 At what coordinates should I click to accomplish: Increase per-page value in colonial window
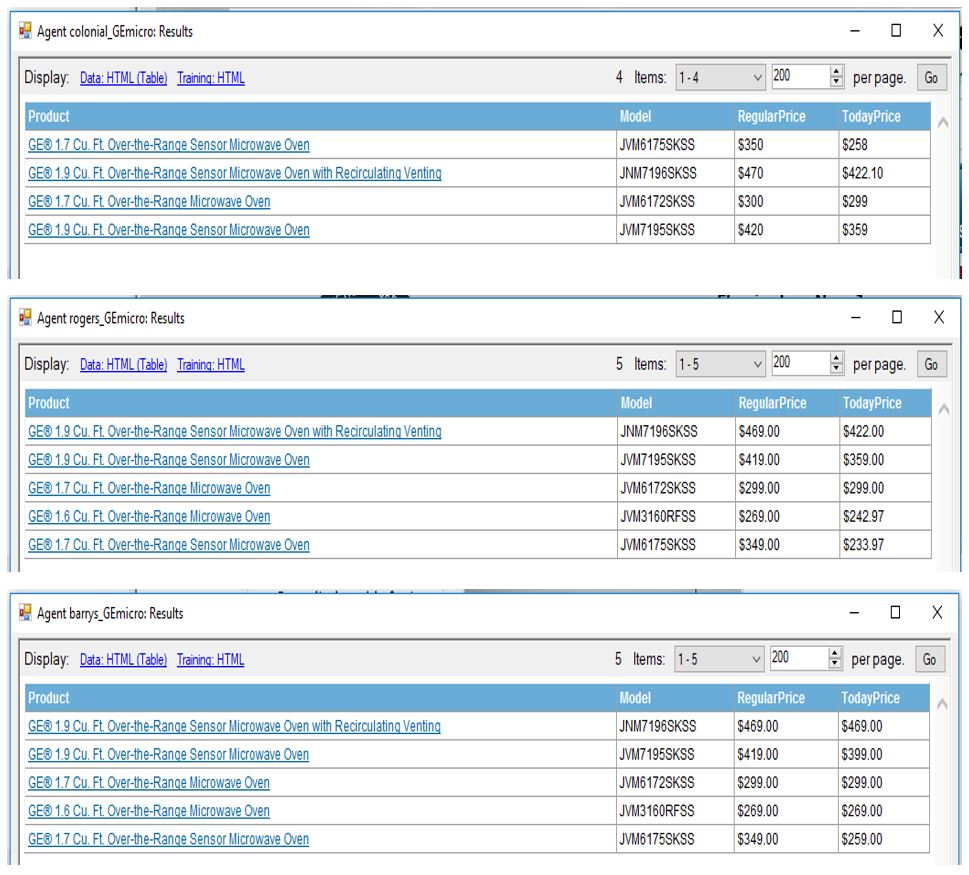pyautogui.click(x=837, y=71)
